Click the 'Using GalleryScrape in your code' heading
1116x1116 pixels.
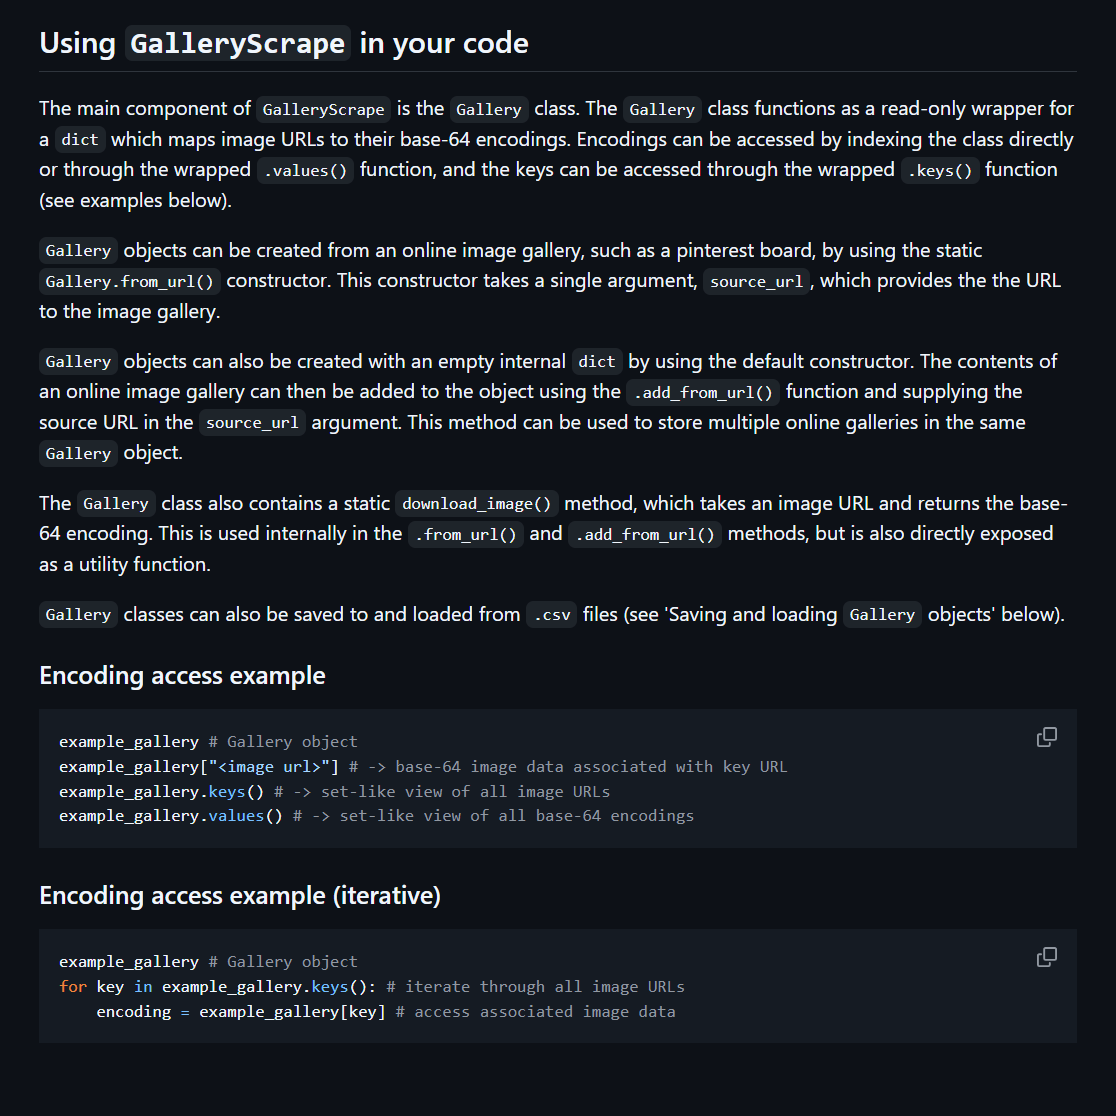coord(284,44)
